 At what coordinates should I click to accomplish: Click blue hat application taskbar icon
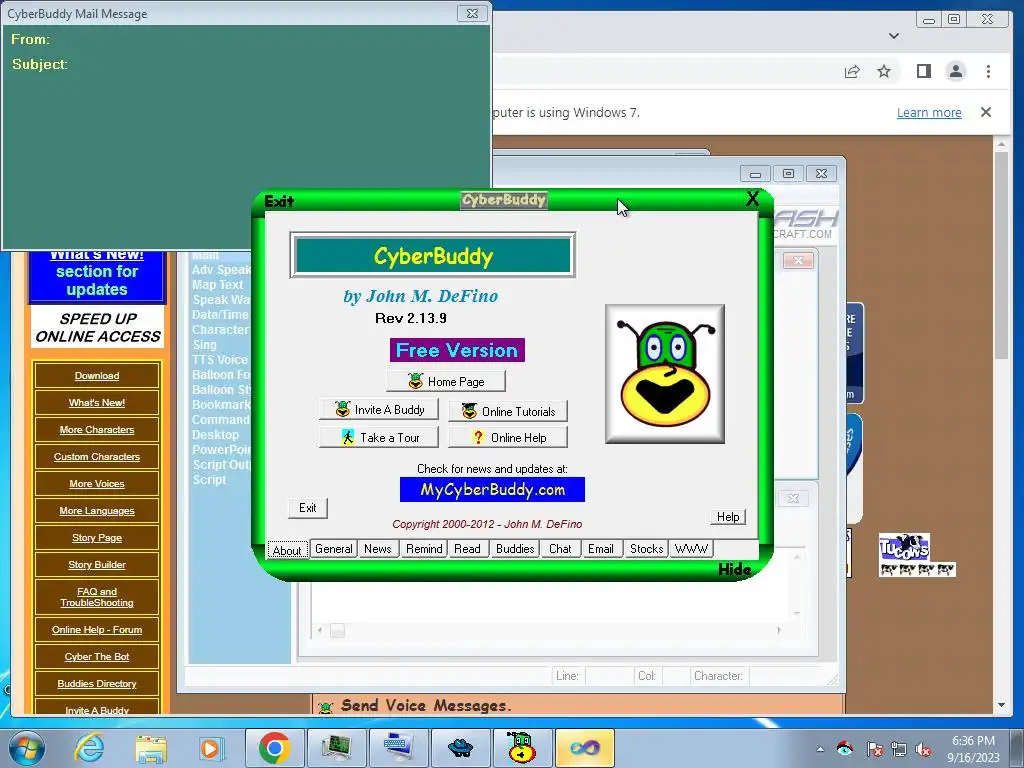(x=460, y=748)
